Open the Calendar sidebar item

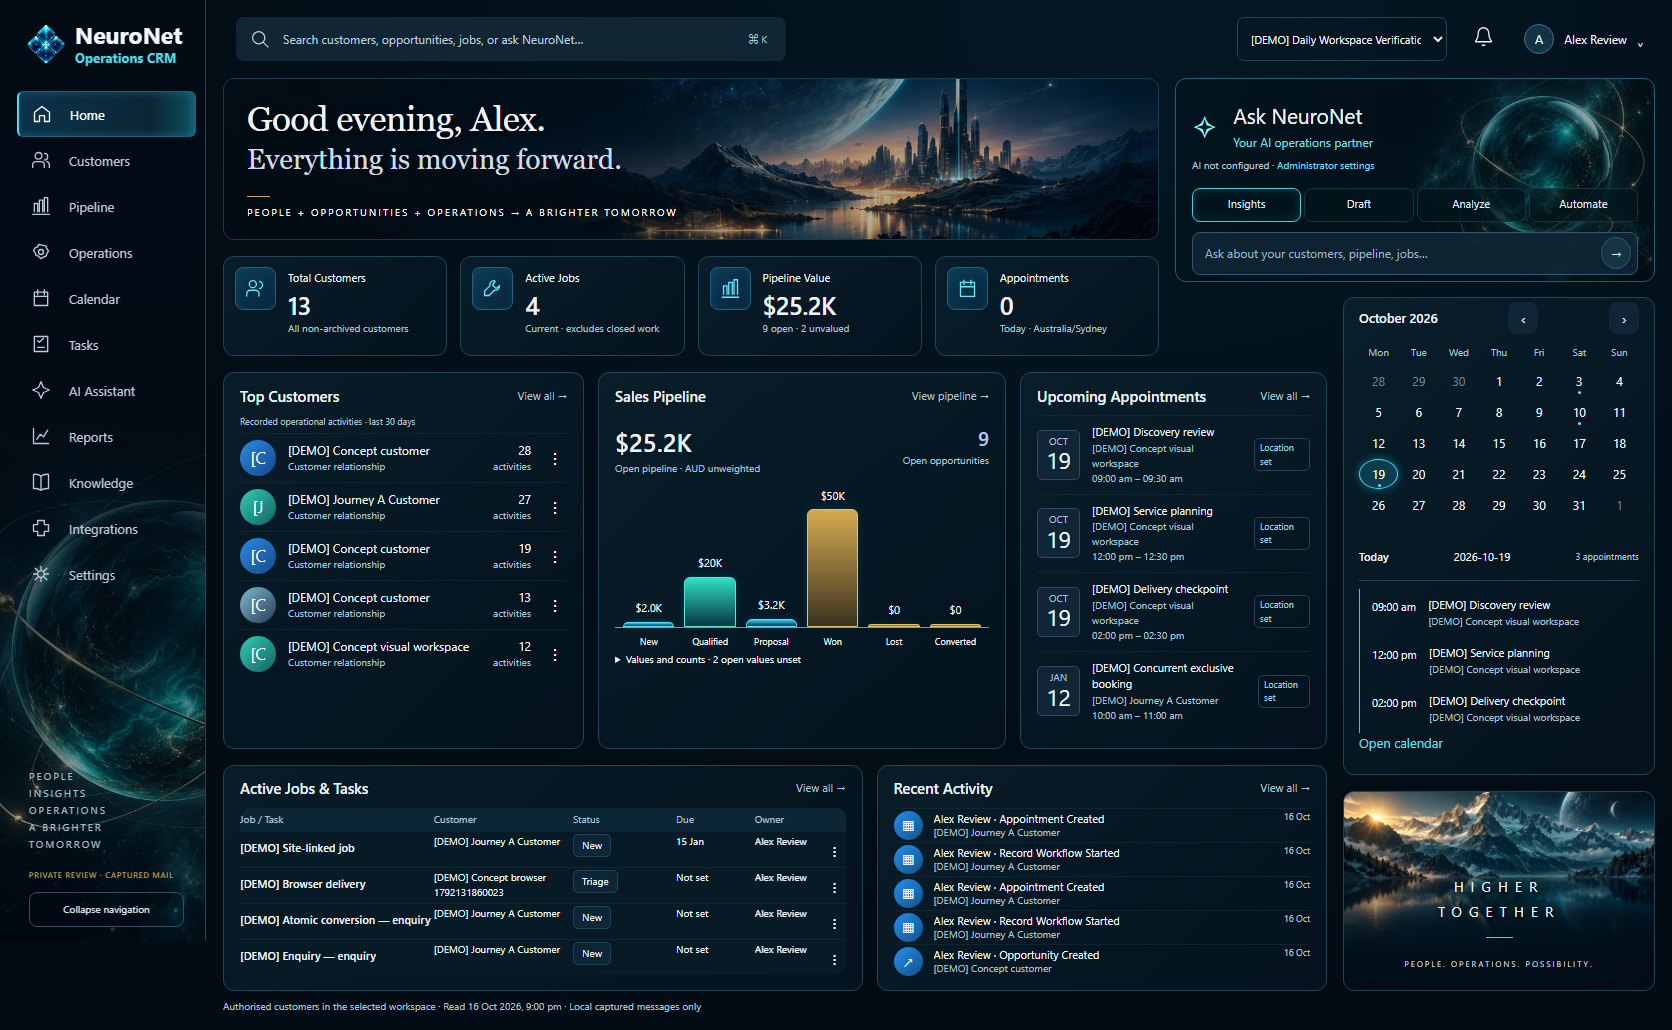[106, 299]
